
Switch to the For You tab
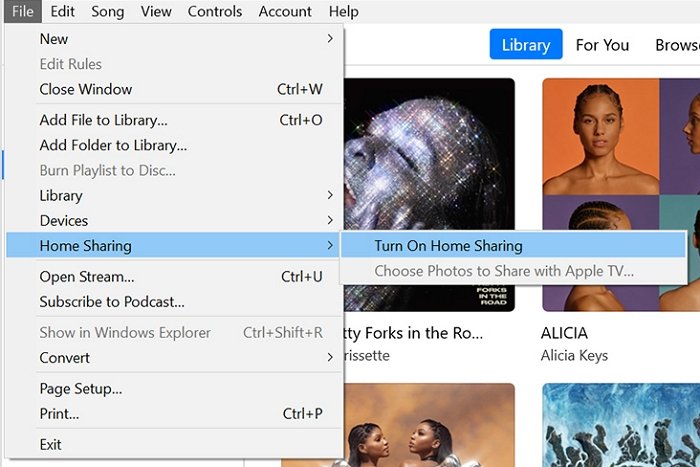tap(602, 45)
